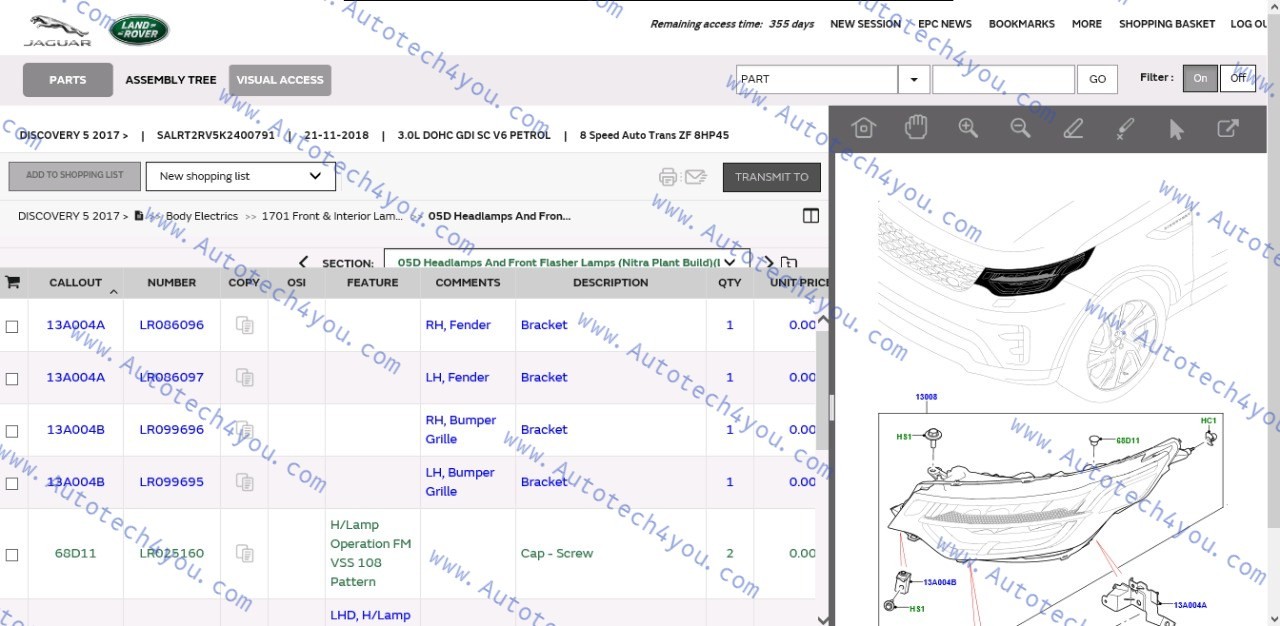Open the Bookmarks menu
Screen dimensions: 1280x626
[1021, 24]
